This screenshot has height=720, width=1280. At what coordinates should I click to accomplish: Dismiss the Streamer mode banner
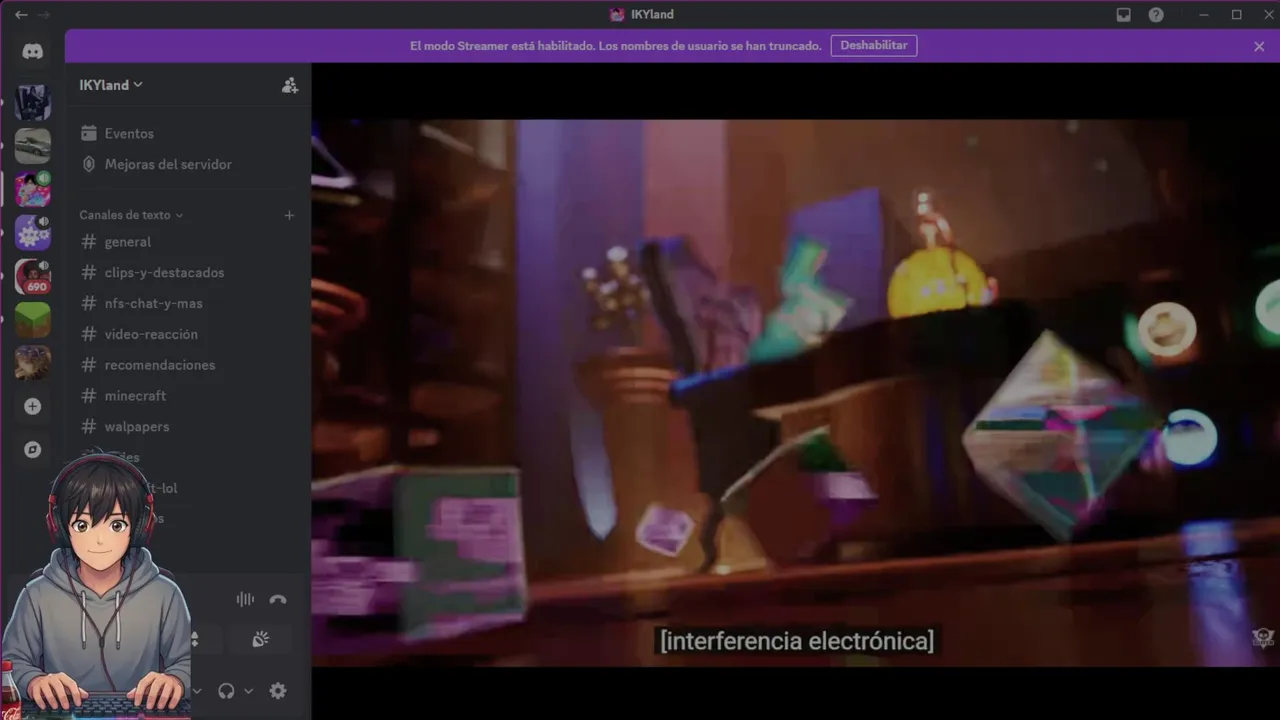[1259, 46]
